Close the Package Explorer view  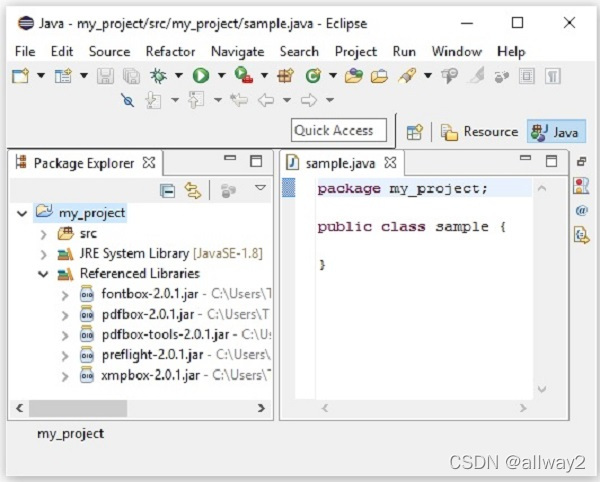(x=149, y=163)
